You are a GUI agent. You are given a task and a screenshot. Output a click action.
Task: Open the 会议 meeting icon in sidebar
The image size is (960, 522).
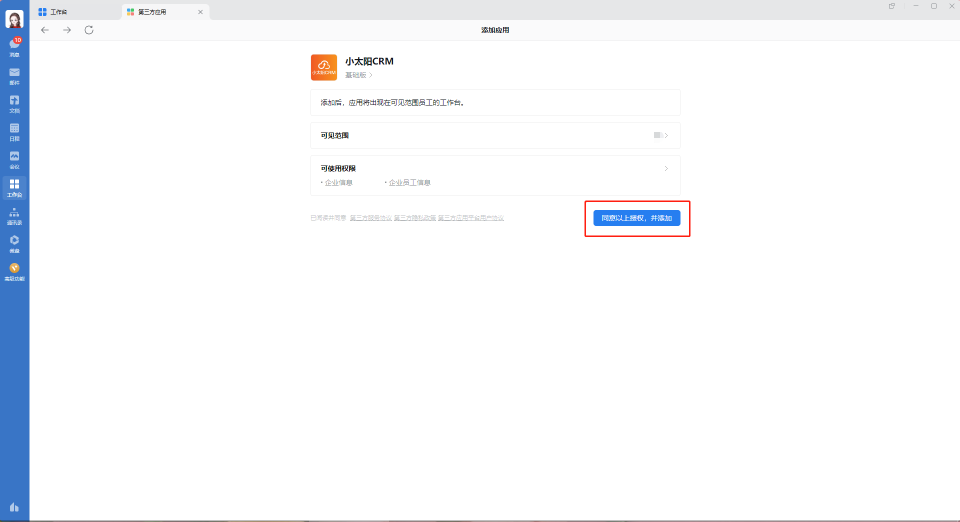[x=14, y=158]
